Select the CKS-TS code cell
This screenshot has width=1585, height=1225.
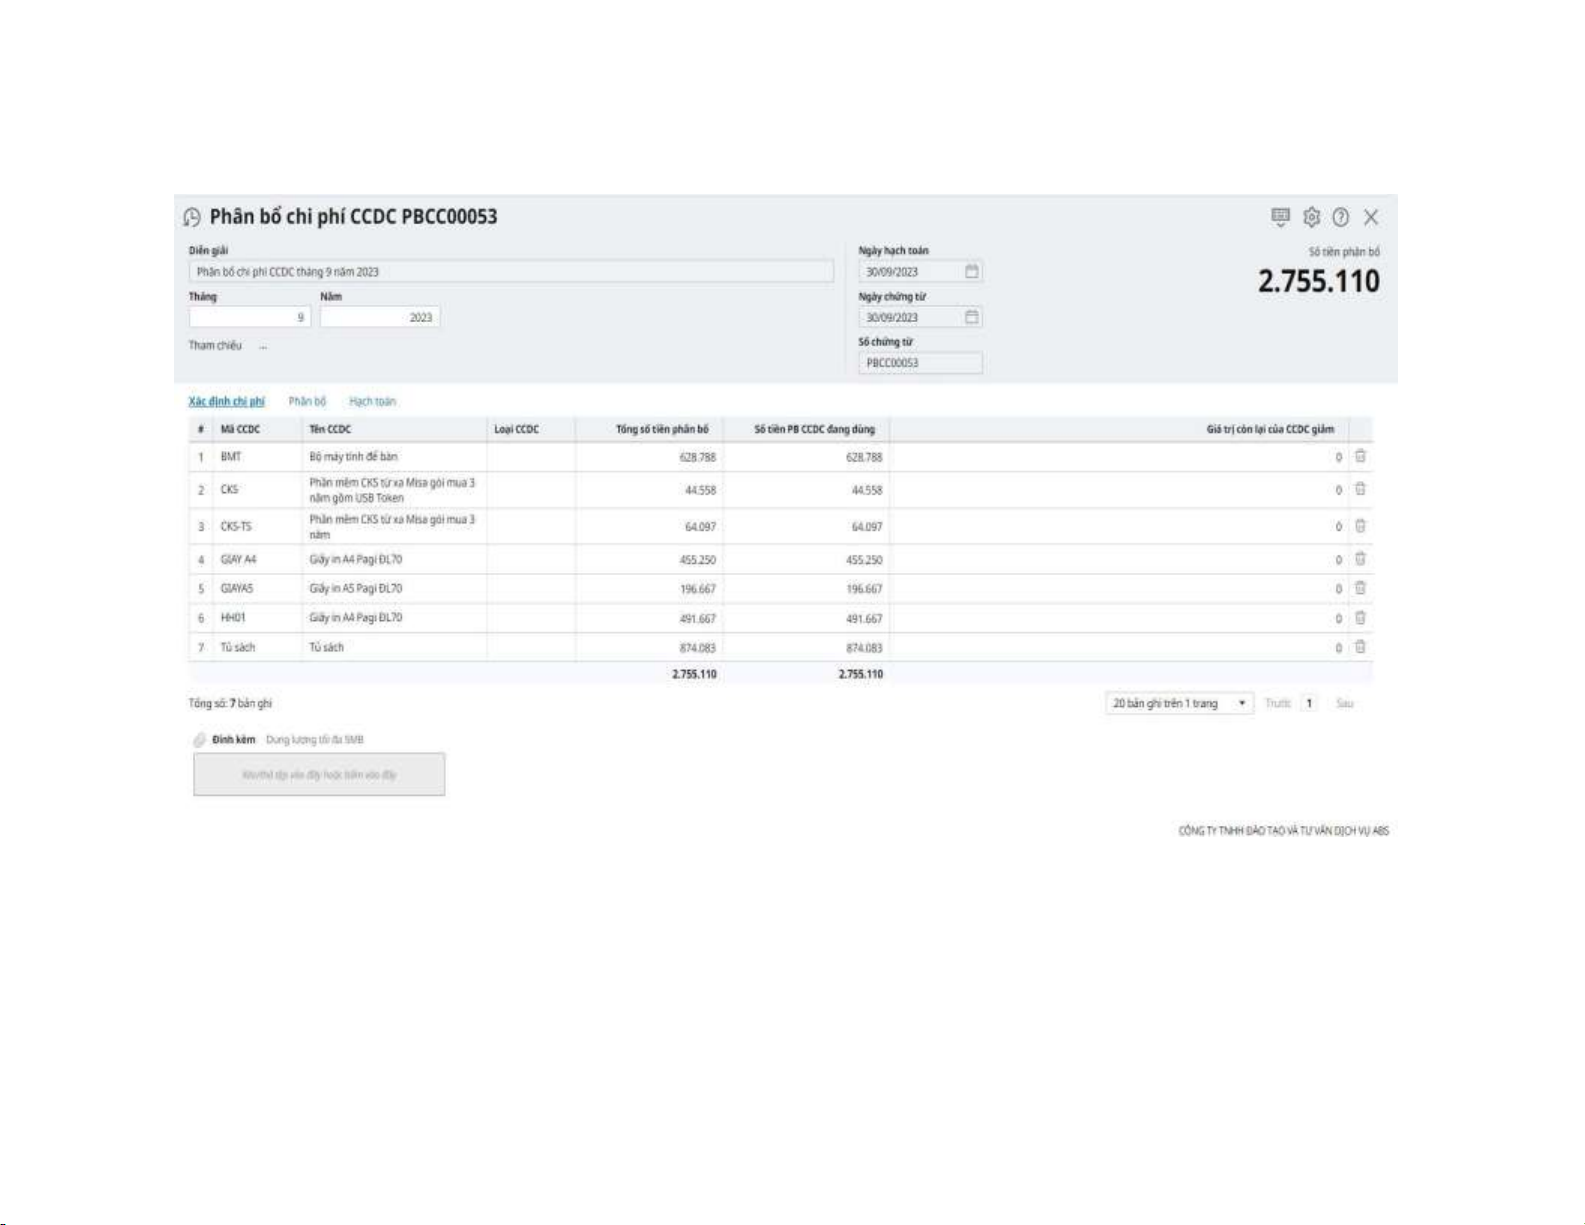tap(257, 527)
